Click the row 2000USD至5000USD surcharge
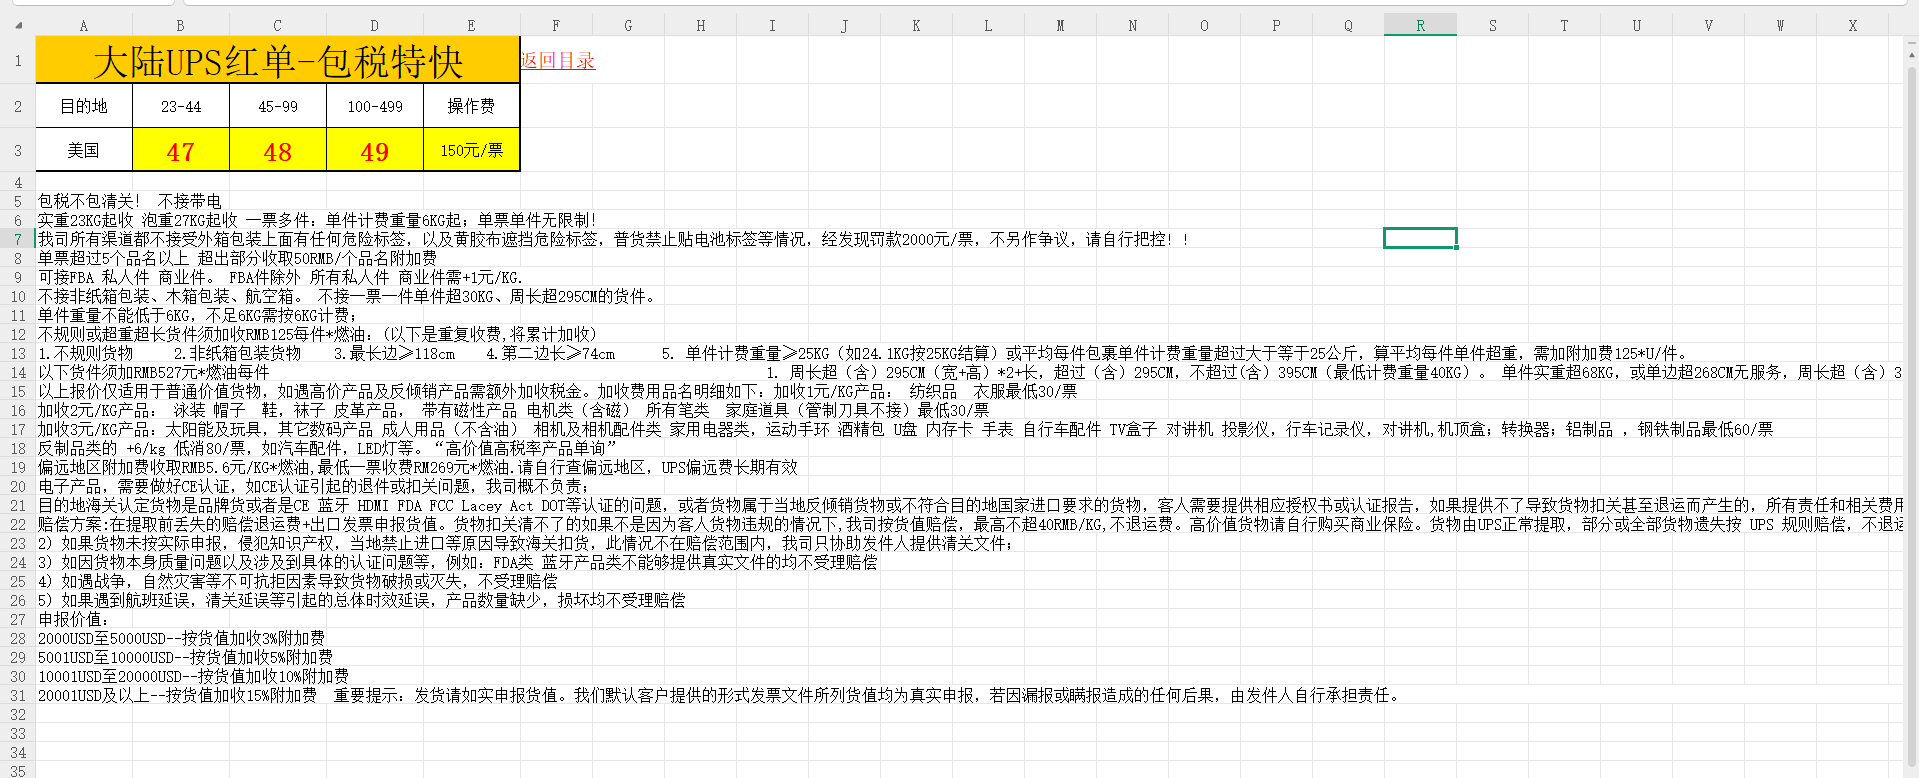Image resolution: width=1919 pixels, height=778 pixels. coord(181,638)
